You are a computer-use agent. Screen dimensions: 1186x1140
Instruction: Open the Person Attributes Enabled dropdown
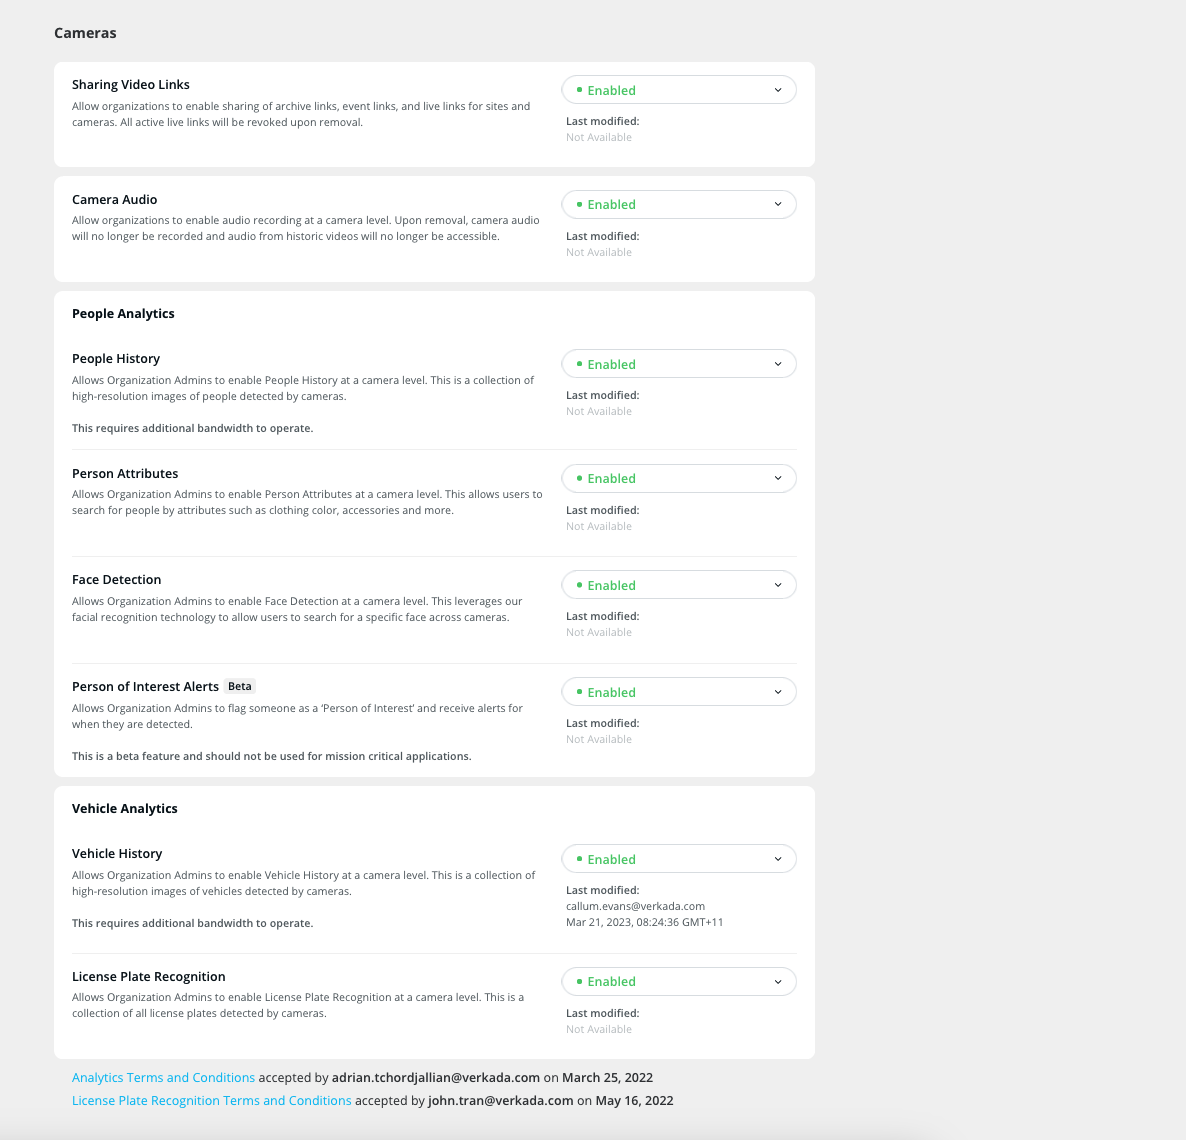click(678, 478)
